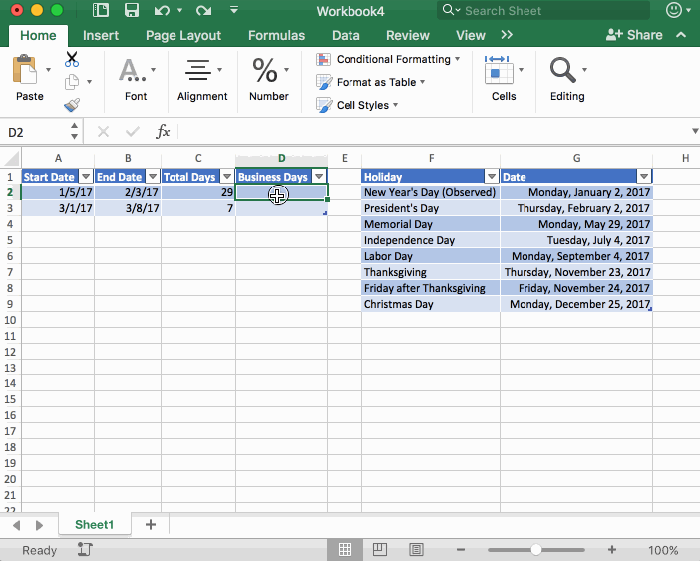Open the Start Date filter dropdown
Viewport: 700px width, 561px height.
tap(86, 177)
